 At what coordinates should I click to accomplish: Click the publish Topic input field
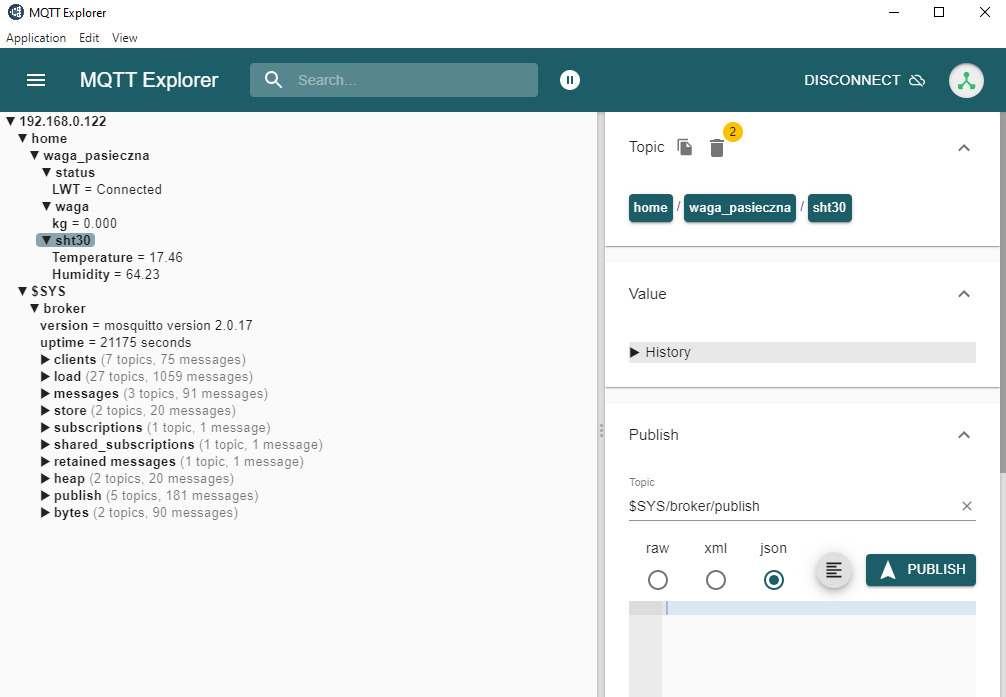click(x=793, y=506)
